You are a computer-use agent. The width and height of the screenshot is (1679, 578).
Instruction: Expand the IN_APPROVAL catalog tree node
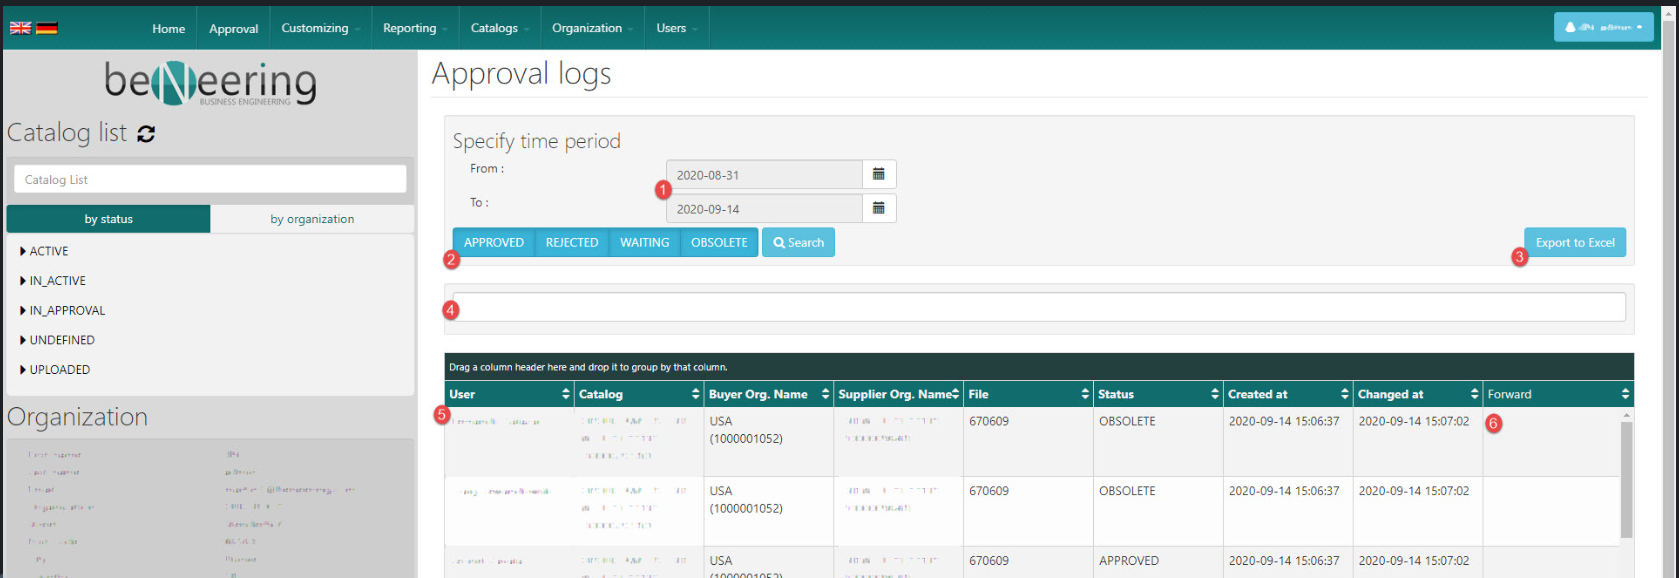pos(23,311)
